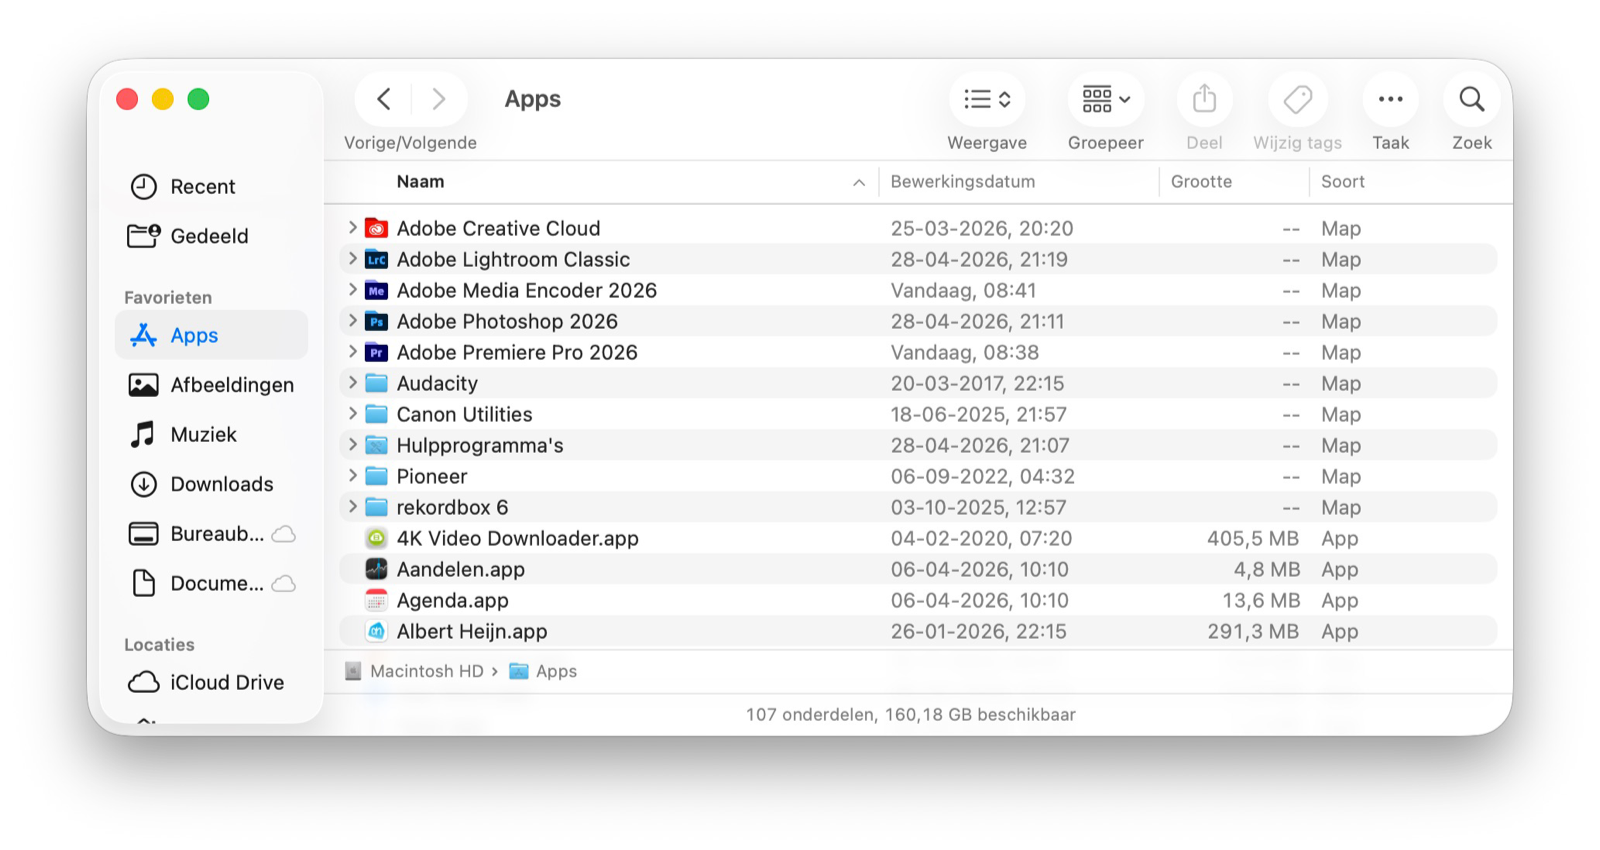Click the Albert Heijn app icon

pyautogui.click(x=376, y=631)
